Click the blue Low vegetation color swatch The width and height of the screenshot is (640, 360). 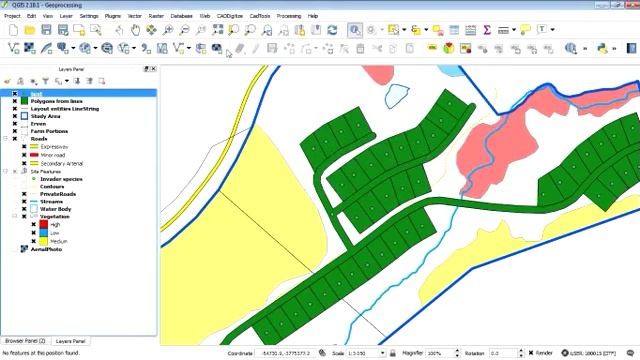[x=44, y=233]
